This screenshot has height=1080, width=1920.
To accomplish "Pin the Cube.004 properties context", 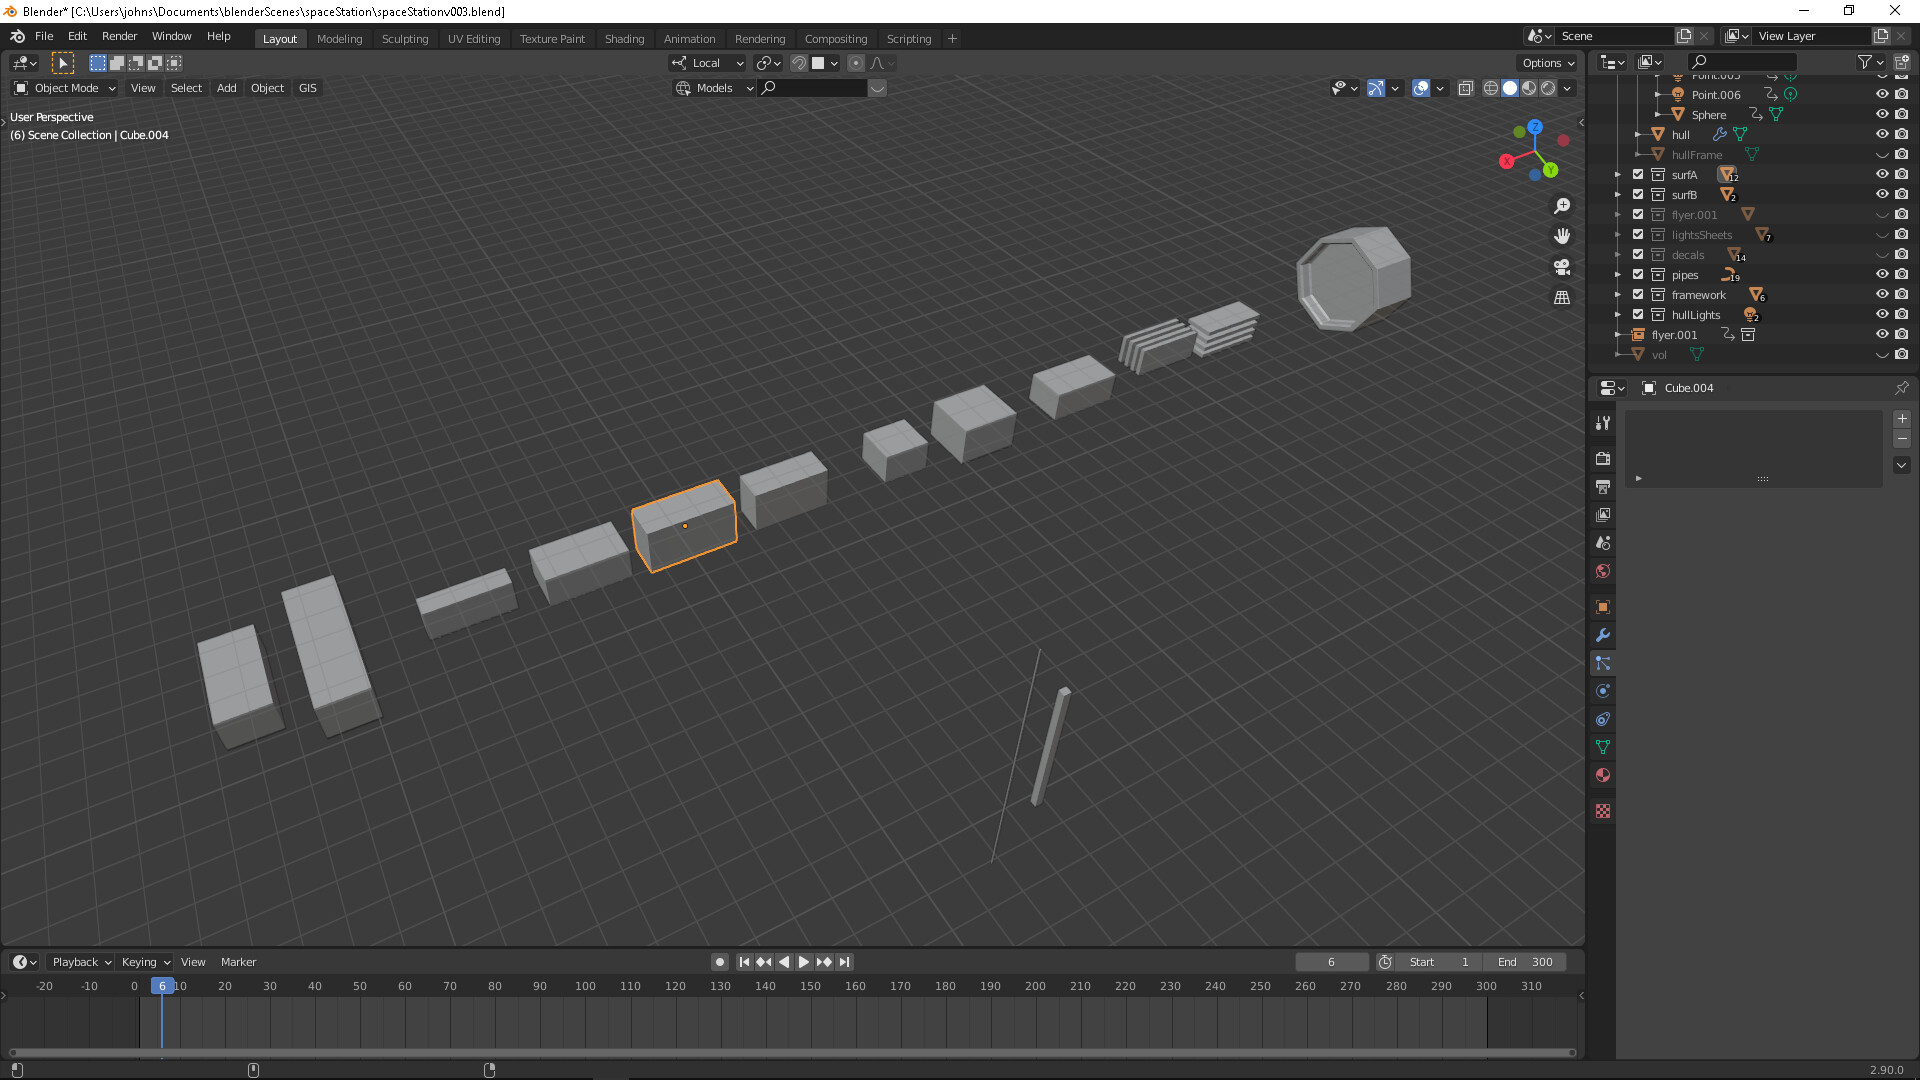I will click(1901, 388).
